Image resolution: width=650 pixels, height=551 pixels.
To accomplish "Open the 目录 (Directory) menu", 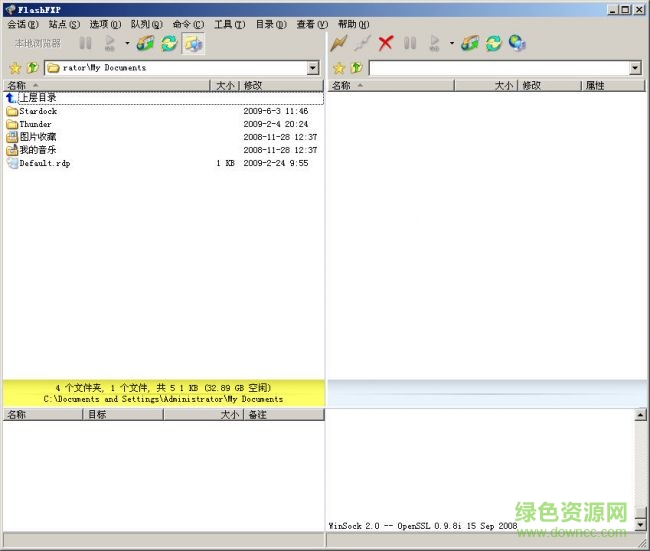I will click(271, 24).
